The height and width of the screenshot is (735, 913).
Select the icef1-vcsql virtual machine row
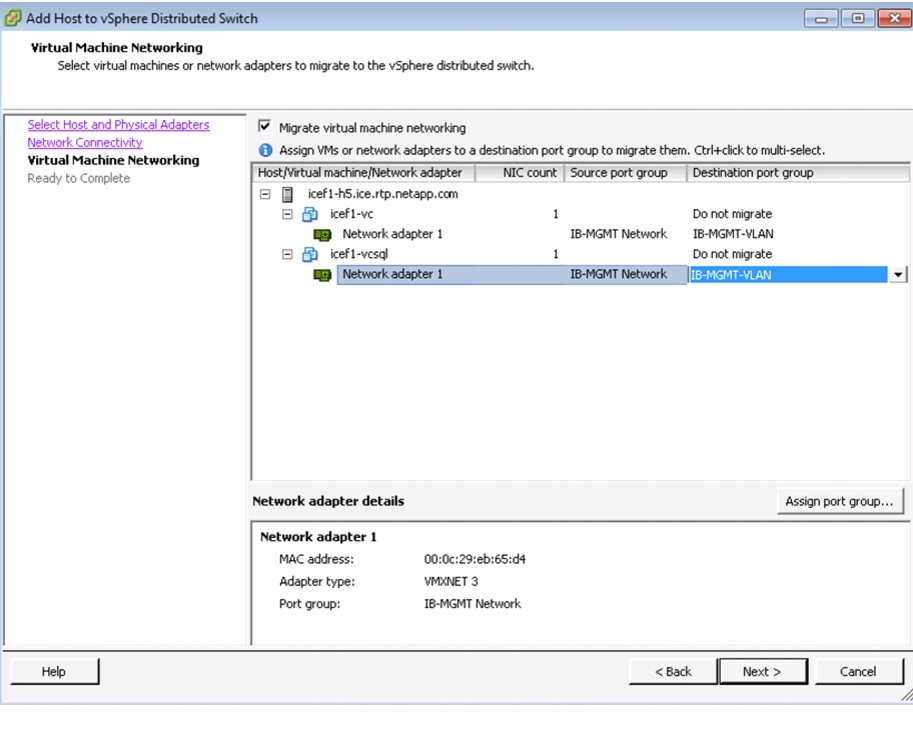[x=359, y=255]
